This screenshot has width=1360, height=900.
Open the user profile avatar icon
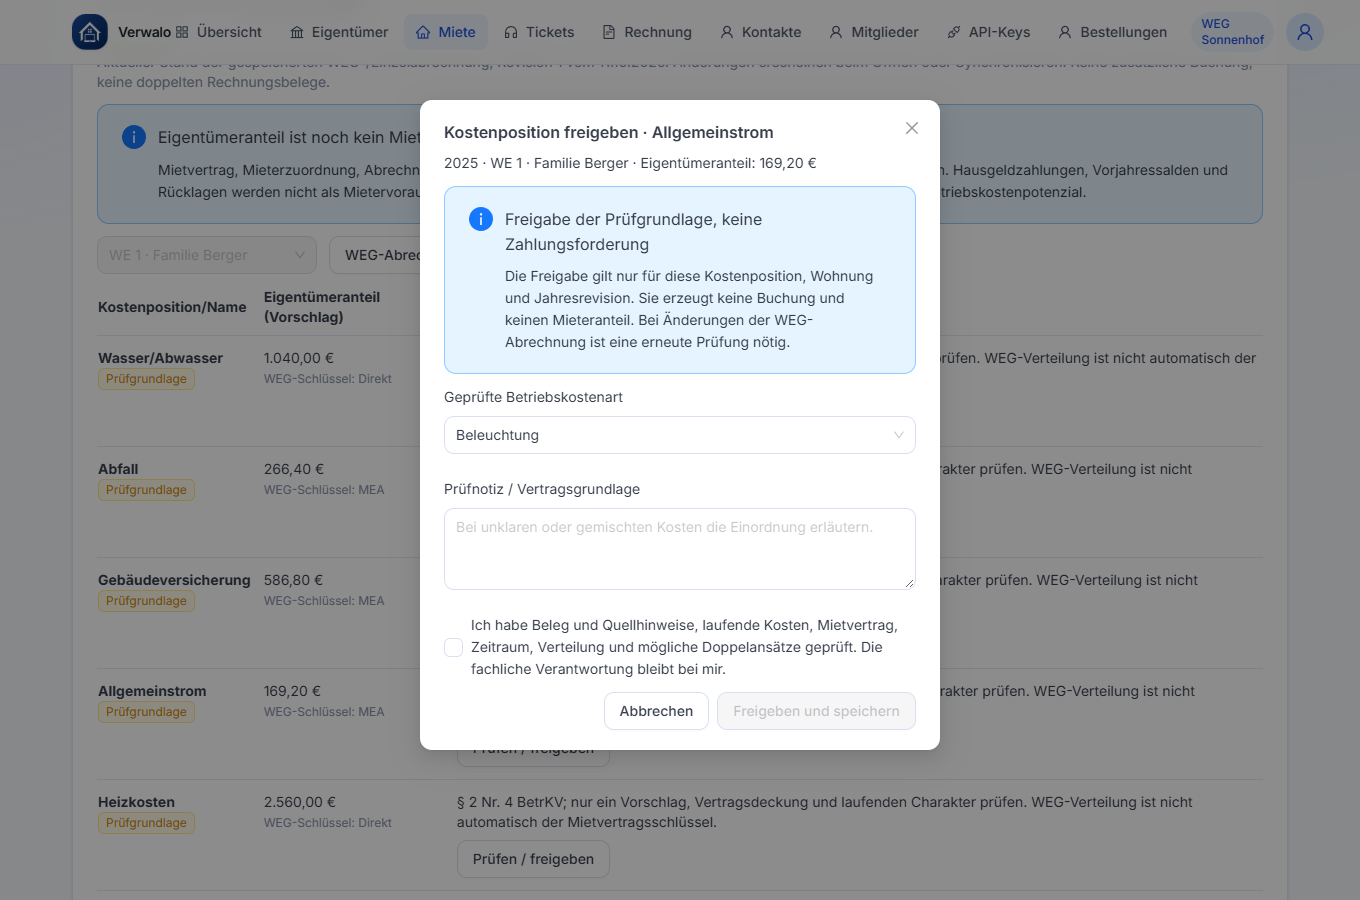point(1305,32)
